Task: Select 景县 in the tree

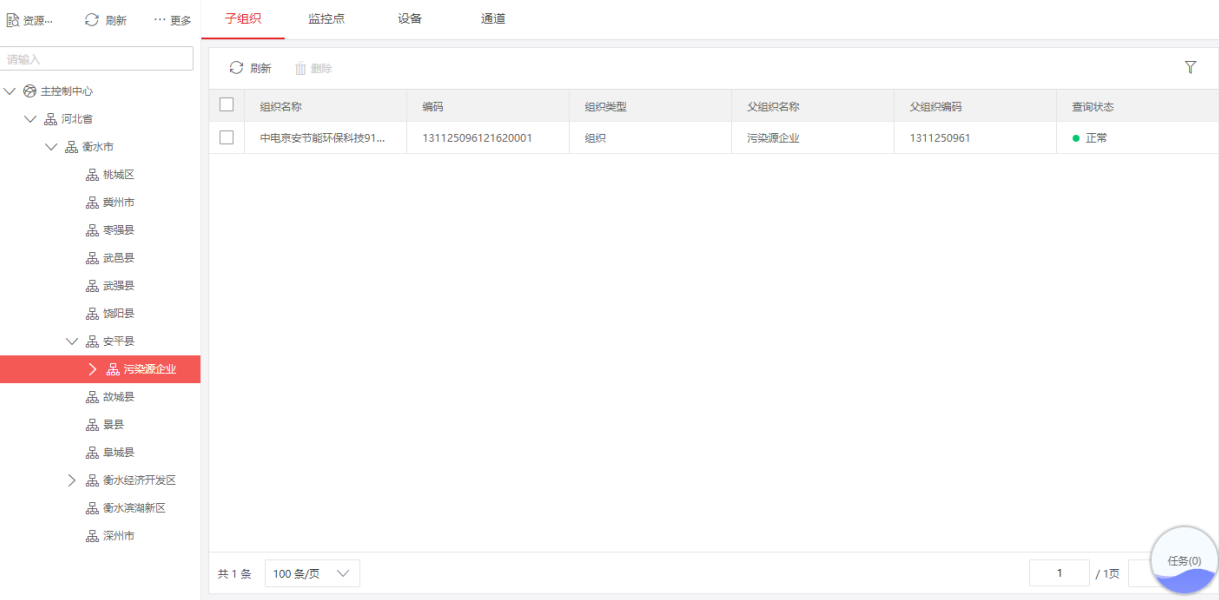Action: click(113, 425)
